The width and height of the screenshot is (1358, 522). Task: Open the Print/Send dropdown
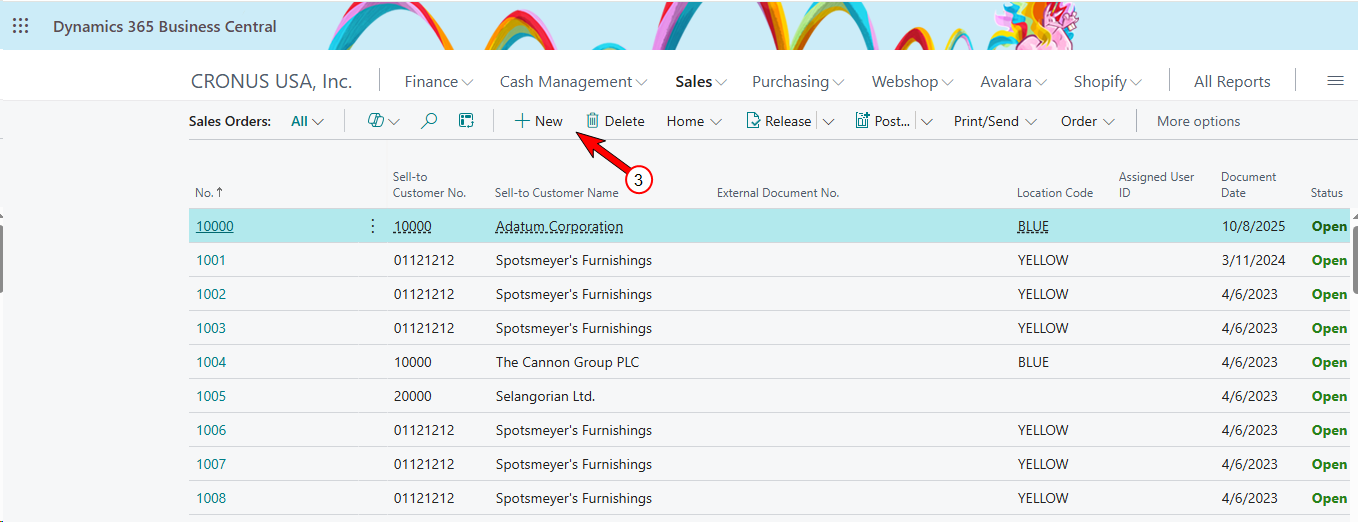click(x=995, y=121)
